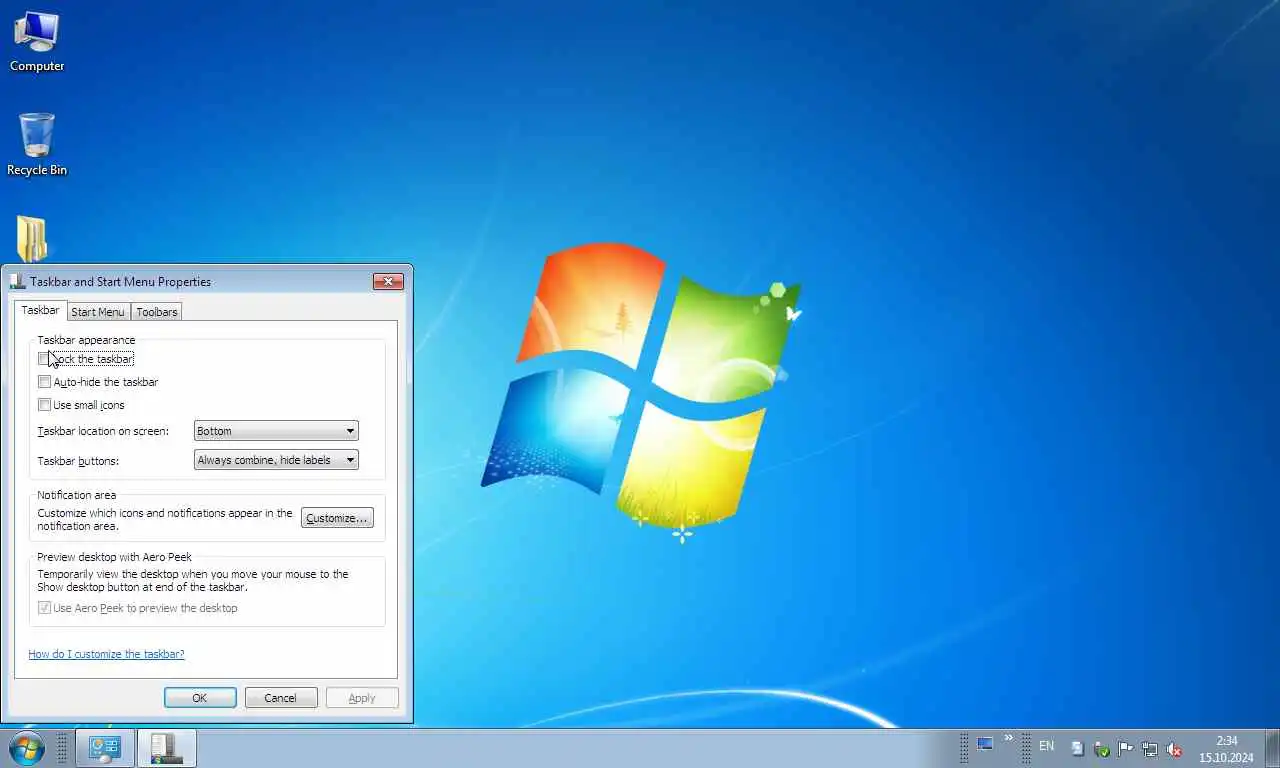This screenshot has height=768, width=1280.
Task: Open the Taskbar buttons combine dropdown
Action: pos(276,460)
